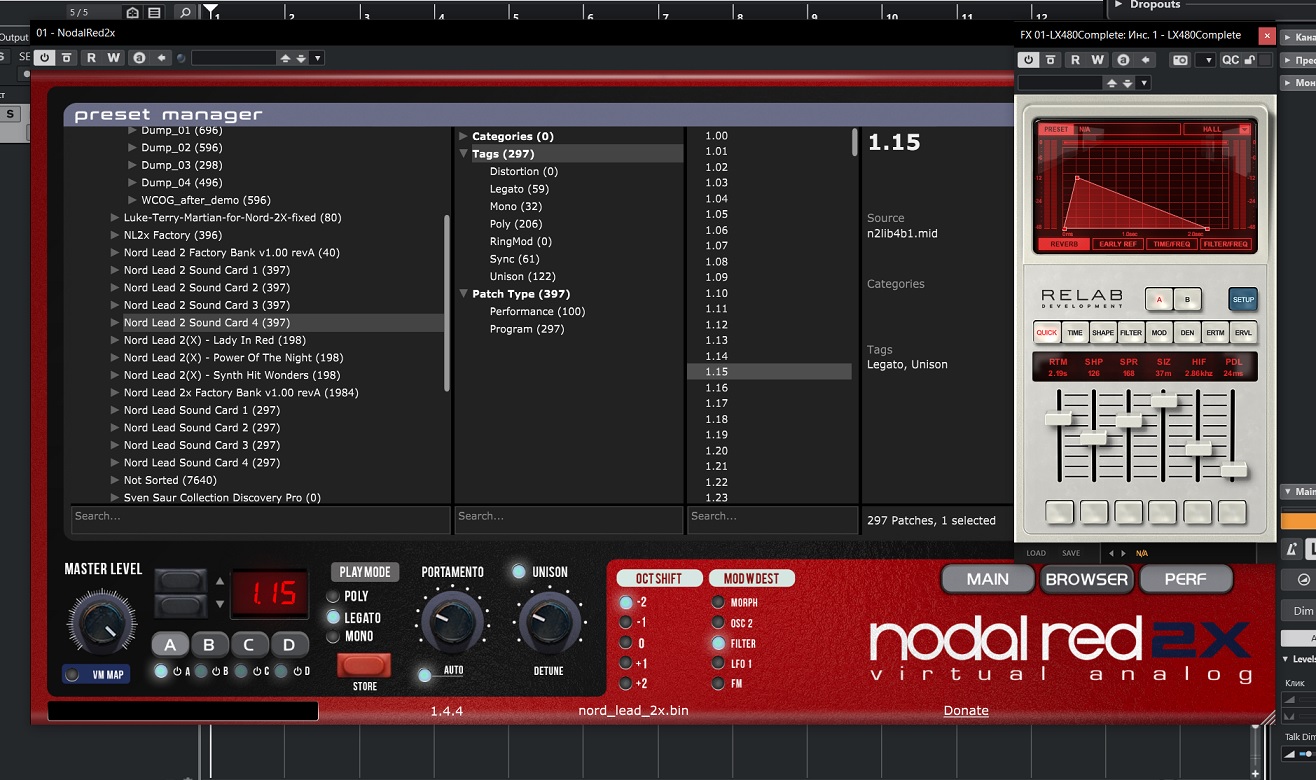Toggle the portamento AUTO LED
Image resolution: width=1316 pixels, height=780 pixels.
(425, 675)
